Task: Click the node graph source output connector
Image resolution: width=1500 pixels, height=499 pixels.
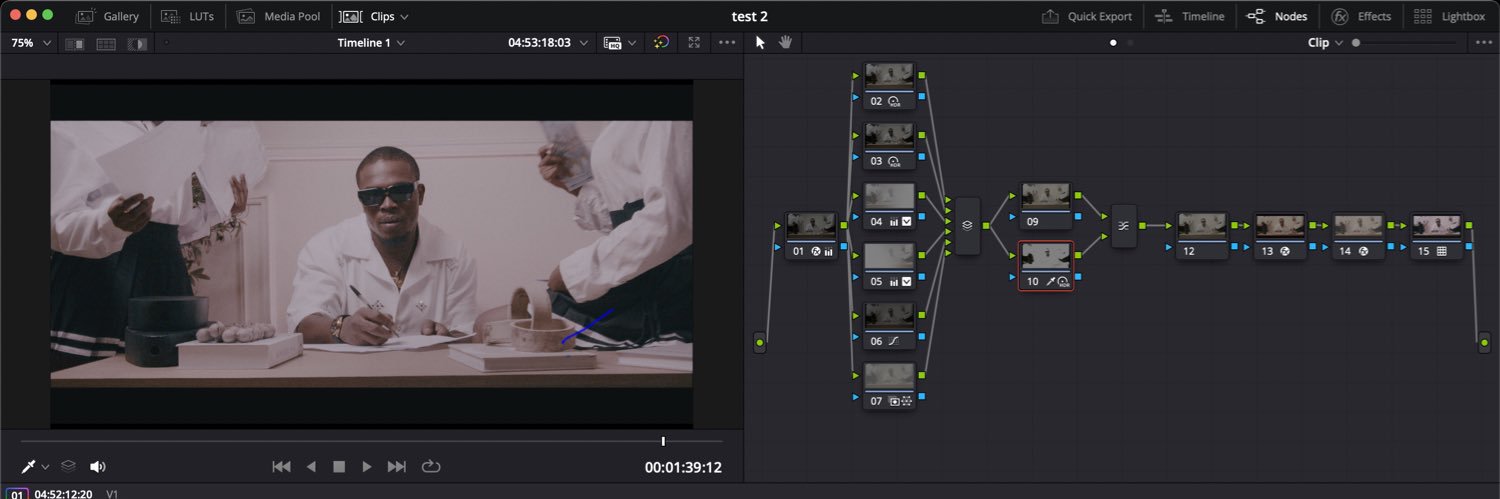Action: coord(760,343)
